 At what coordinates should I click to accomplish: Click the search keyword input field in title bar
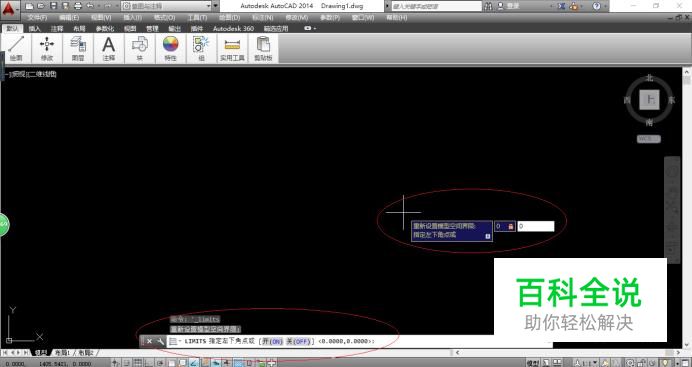(x=436, y=6)
